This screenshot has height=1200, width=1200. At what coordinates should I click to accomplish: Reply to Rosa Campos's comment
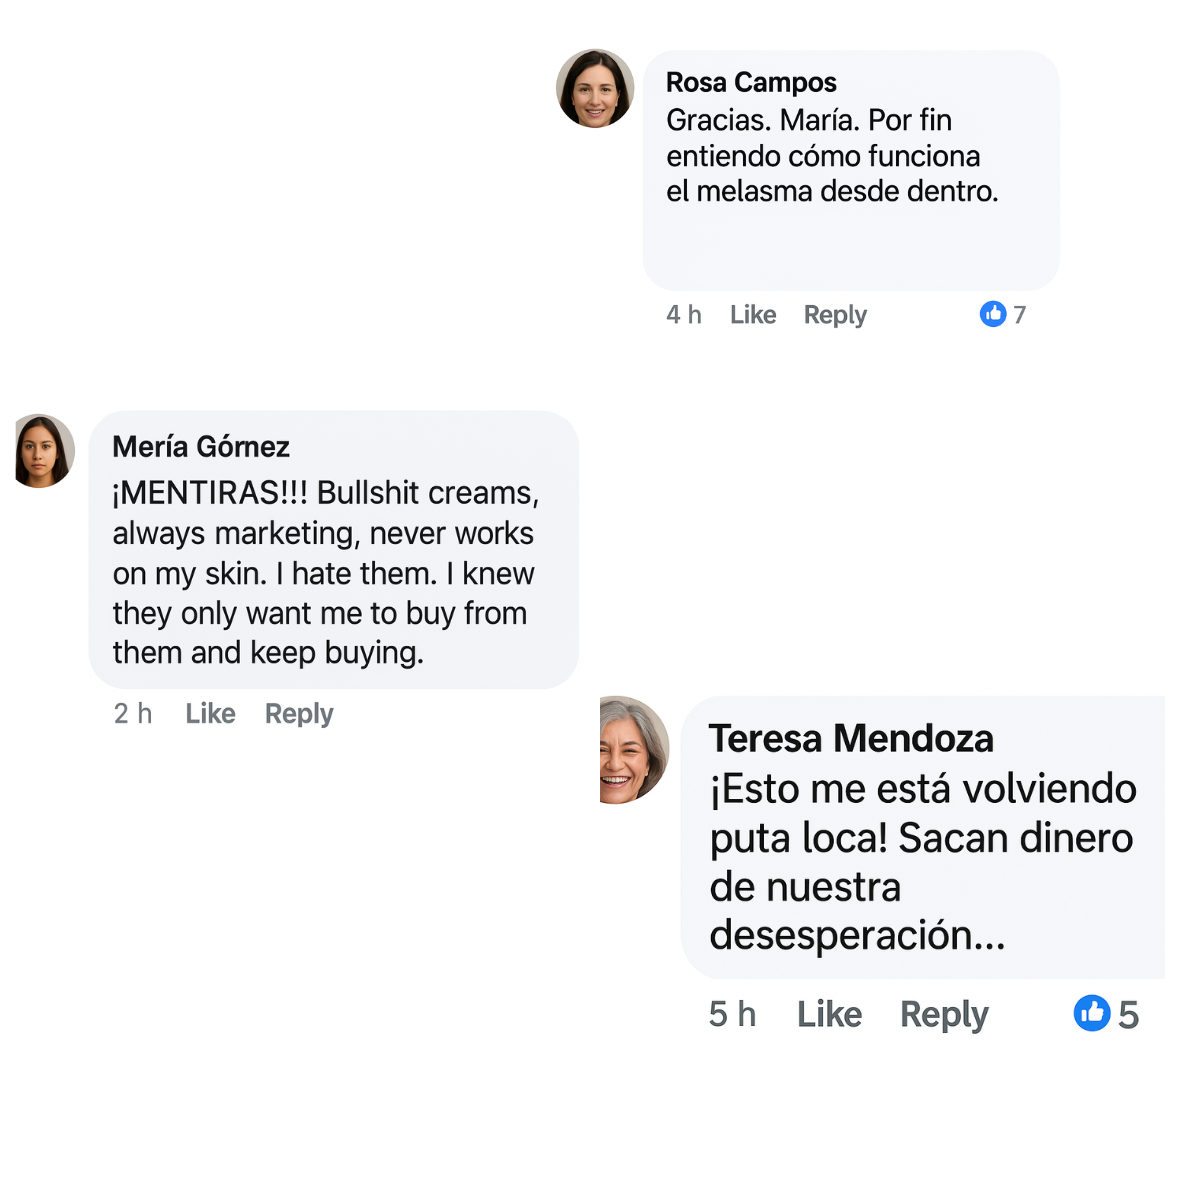835,315
